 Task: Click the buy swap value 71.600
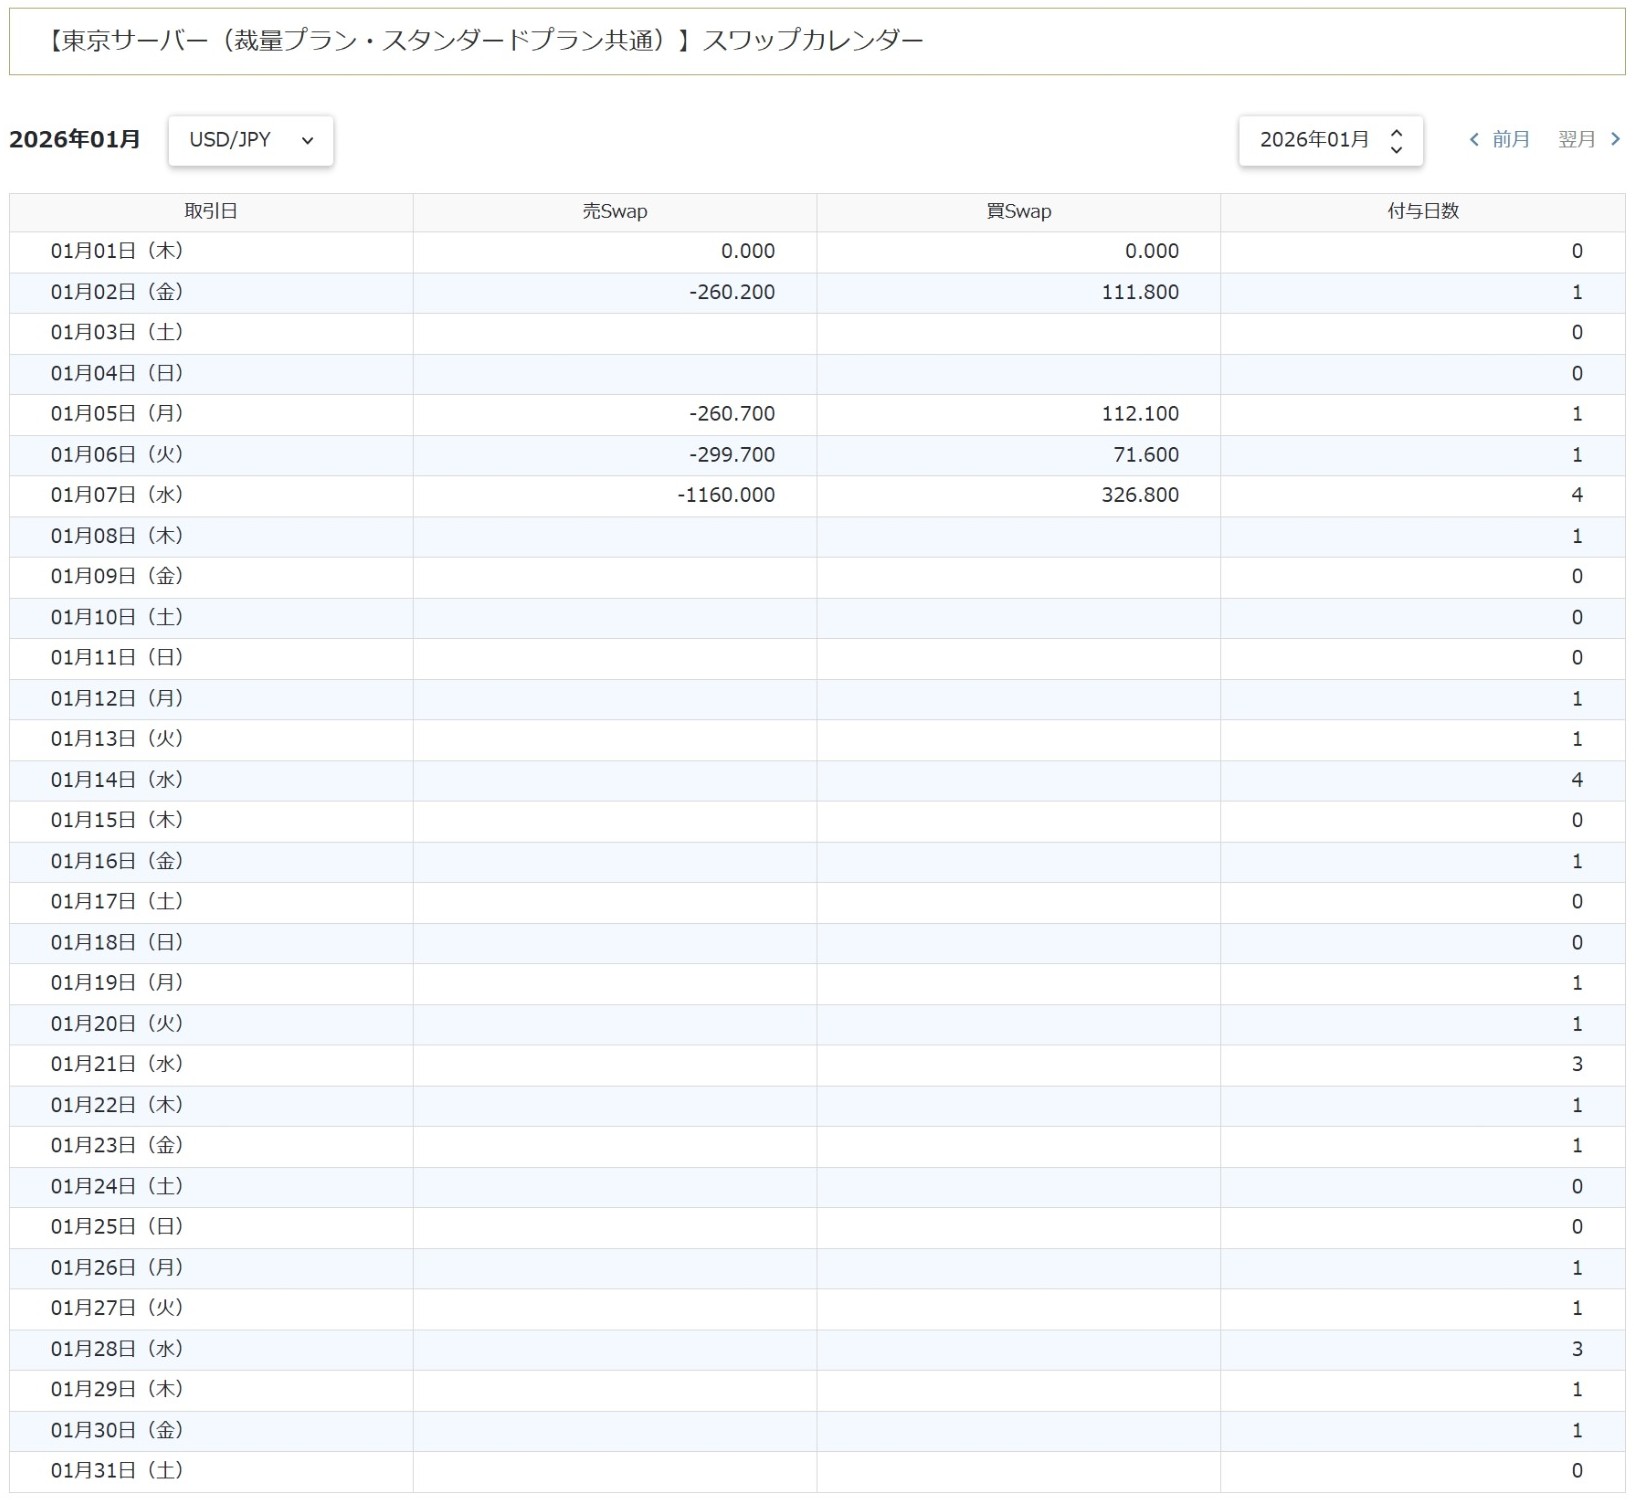[x=1146, y=455]
